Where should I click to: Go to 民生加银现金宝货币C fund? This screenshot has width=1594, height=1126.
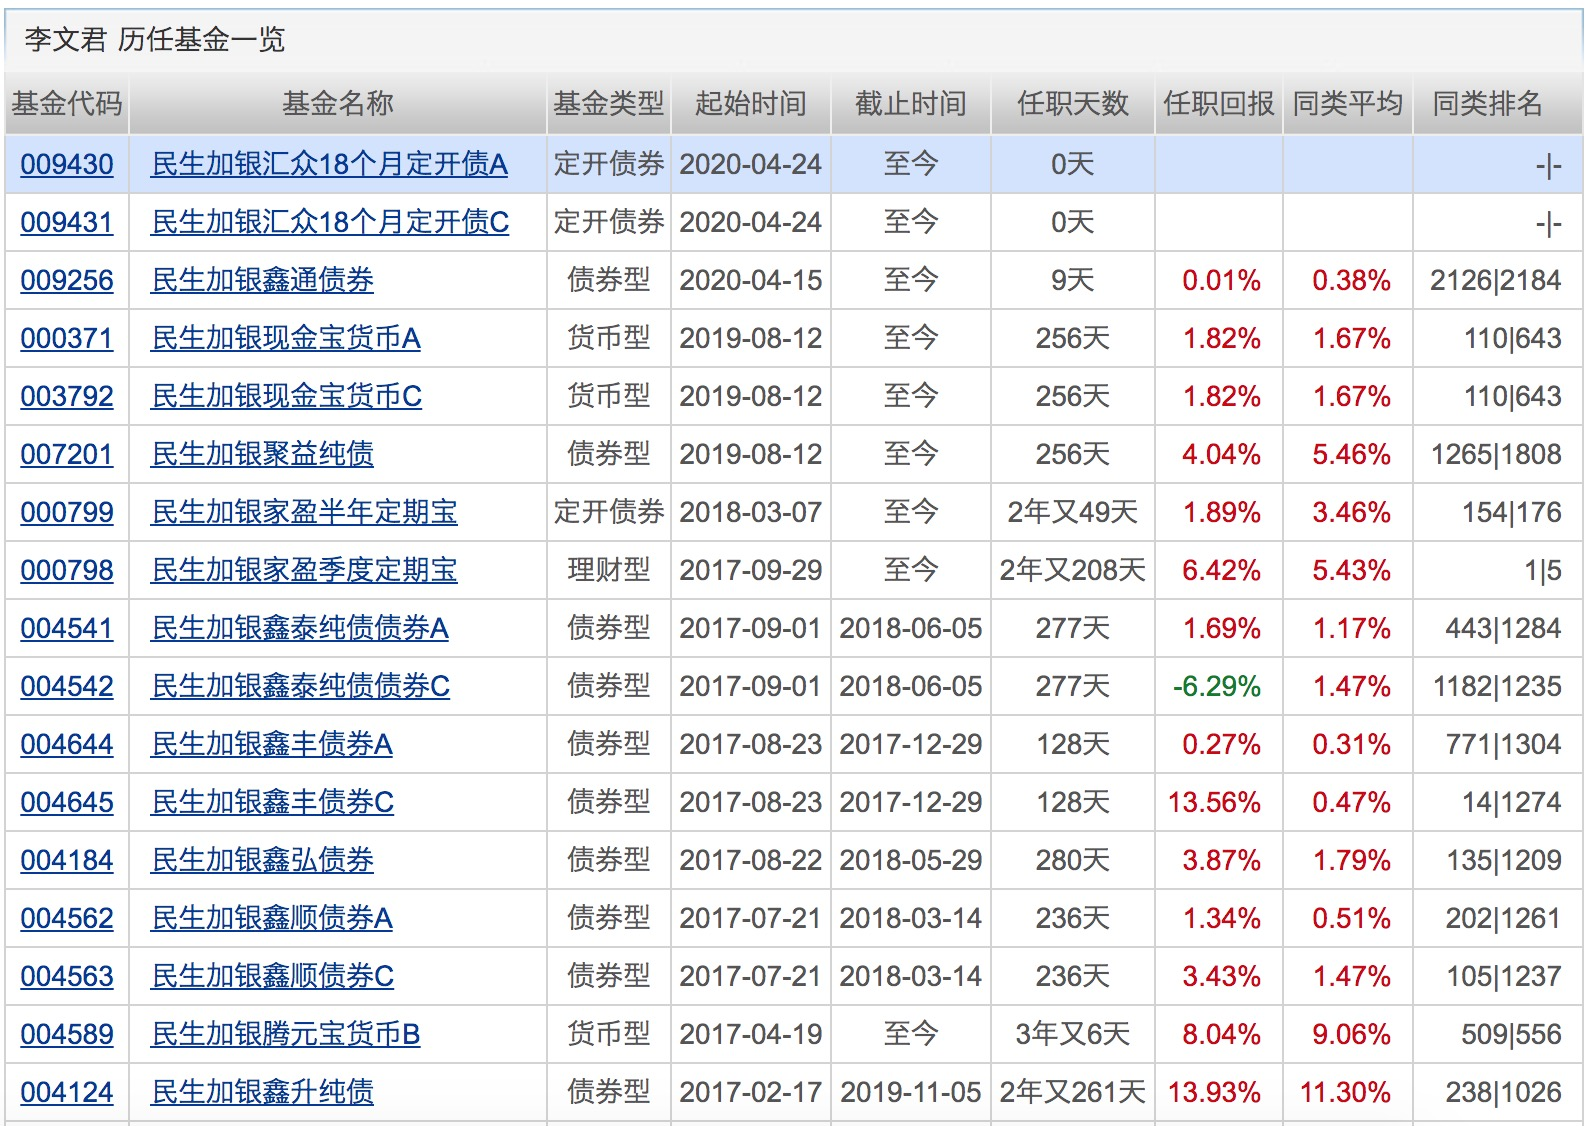click(287, 396)
